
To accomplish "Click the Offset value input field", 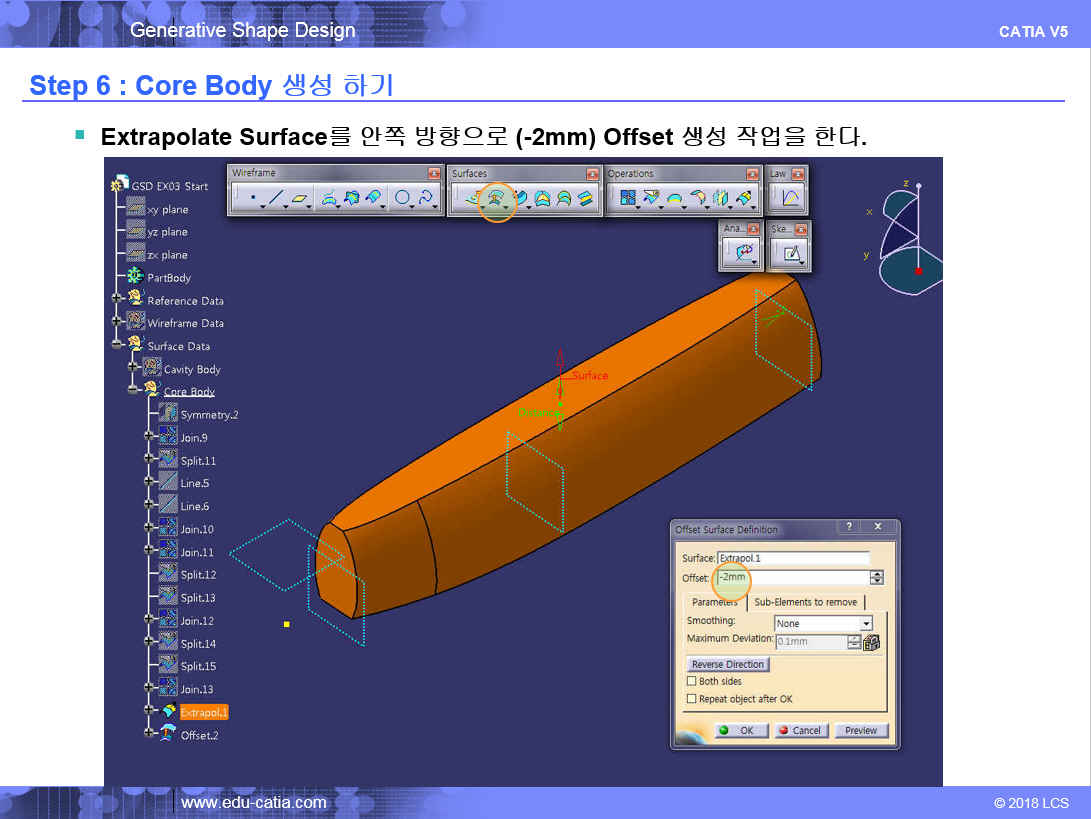I will 793,577.
